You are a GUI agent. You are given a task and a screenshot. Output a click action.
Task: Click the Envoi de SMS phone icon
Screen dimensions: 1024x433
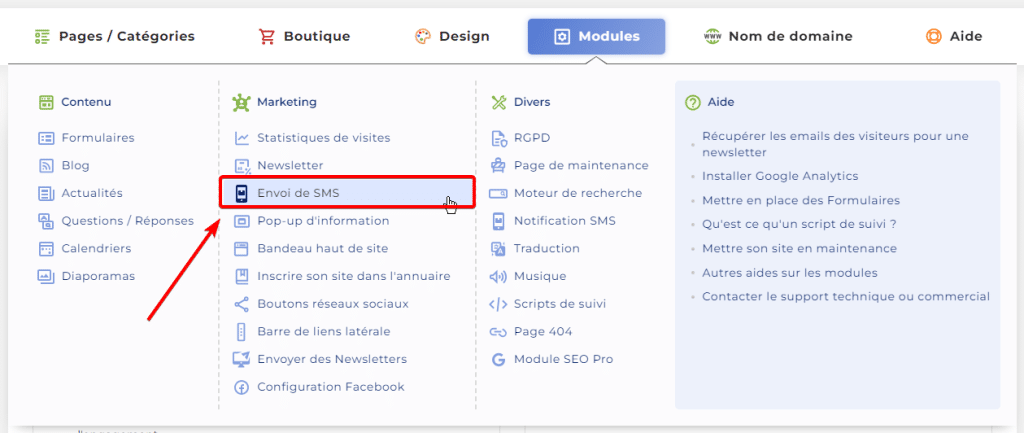click(x=241, y=193)
